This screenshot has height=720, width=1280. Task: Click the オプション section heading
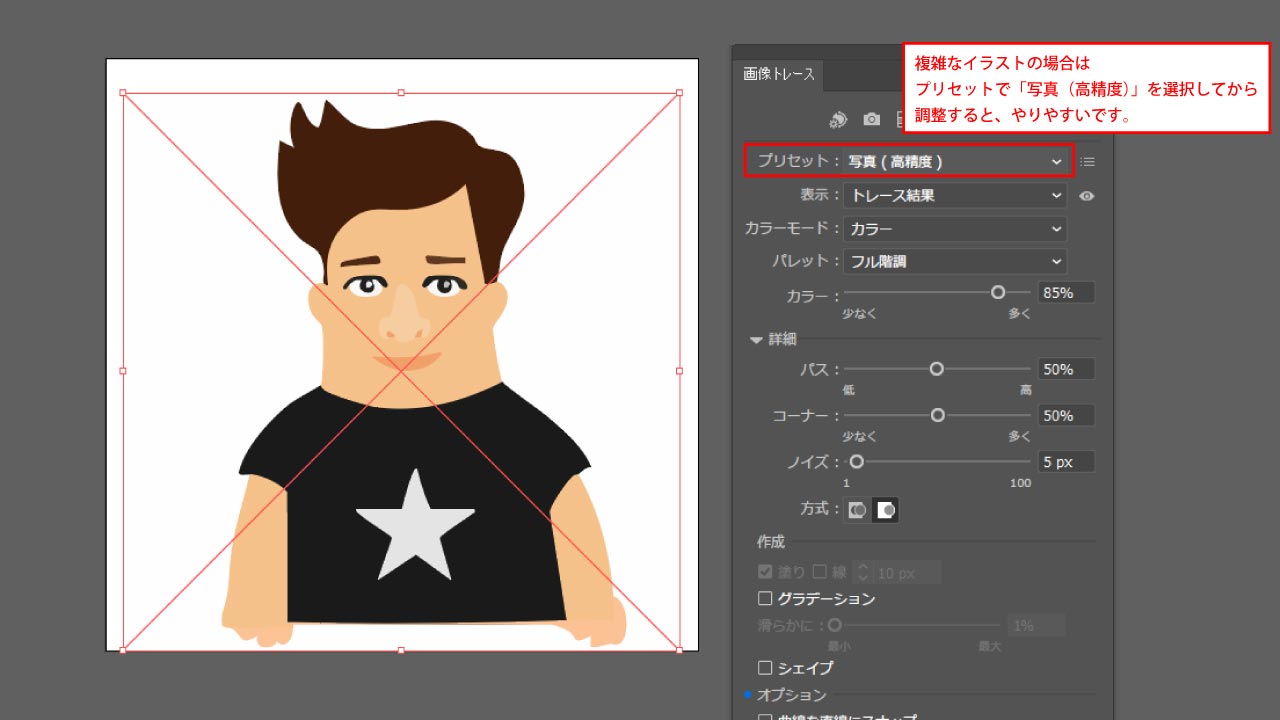791,695
